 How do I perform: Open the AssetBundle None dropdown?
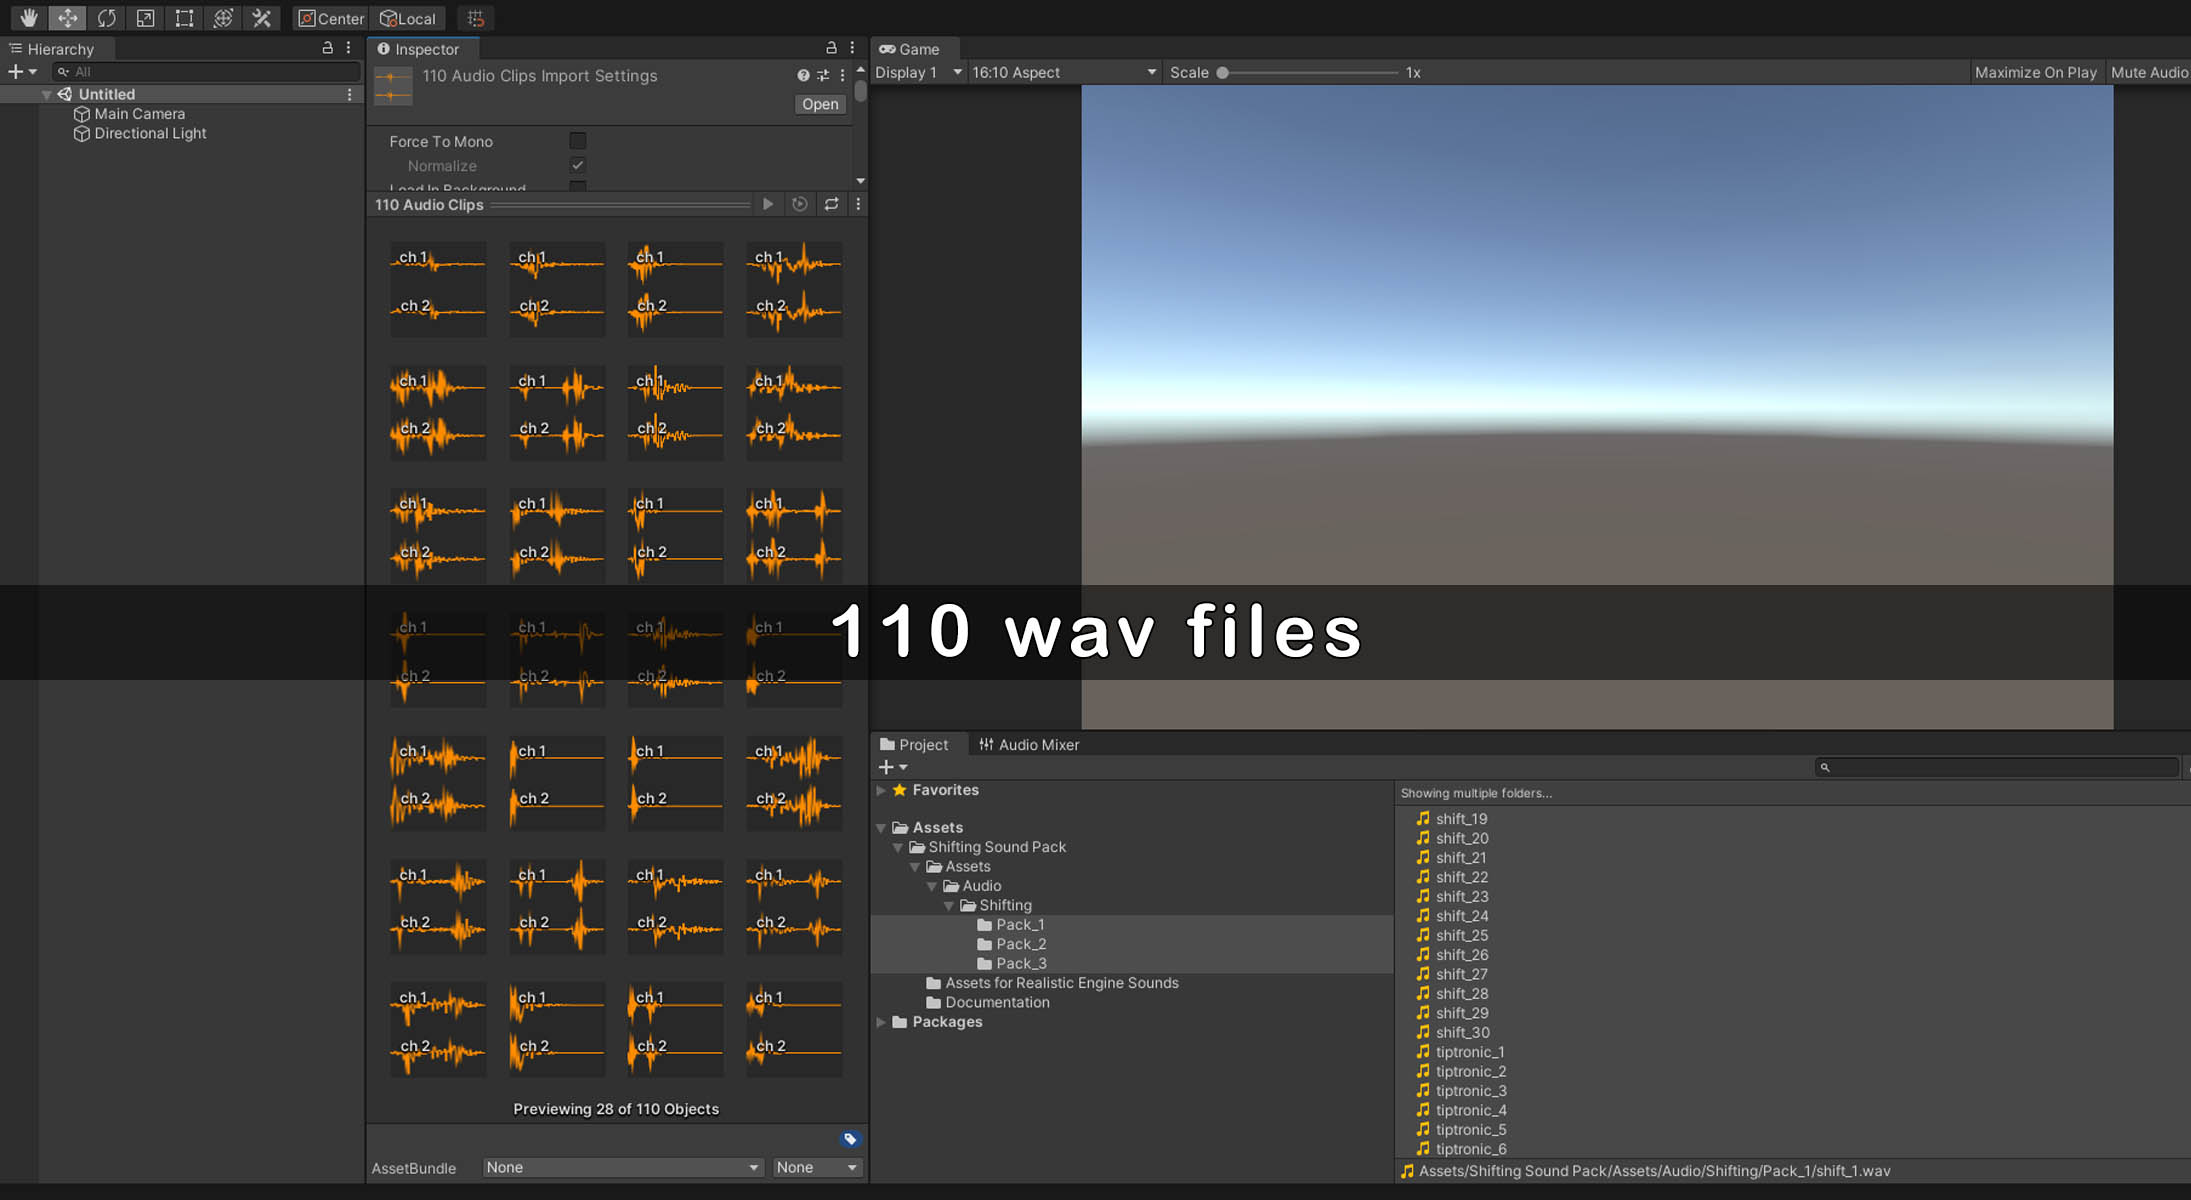(621, 1167)
